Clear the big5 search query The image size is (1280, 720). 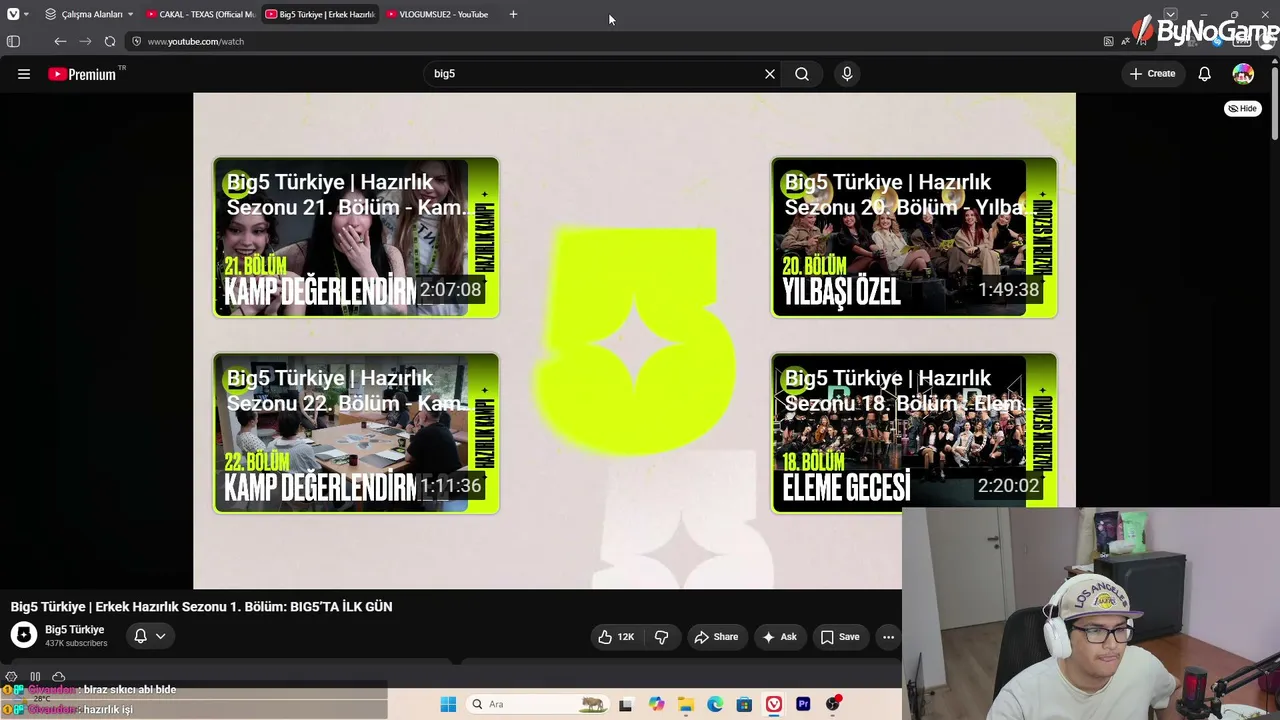[x=770, y=74]
